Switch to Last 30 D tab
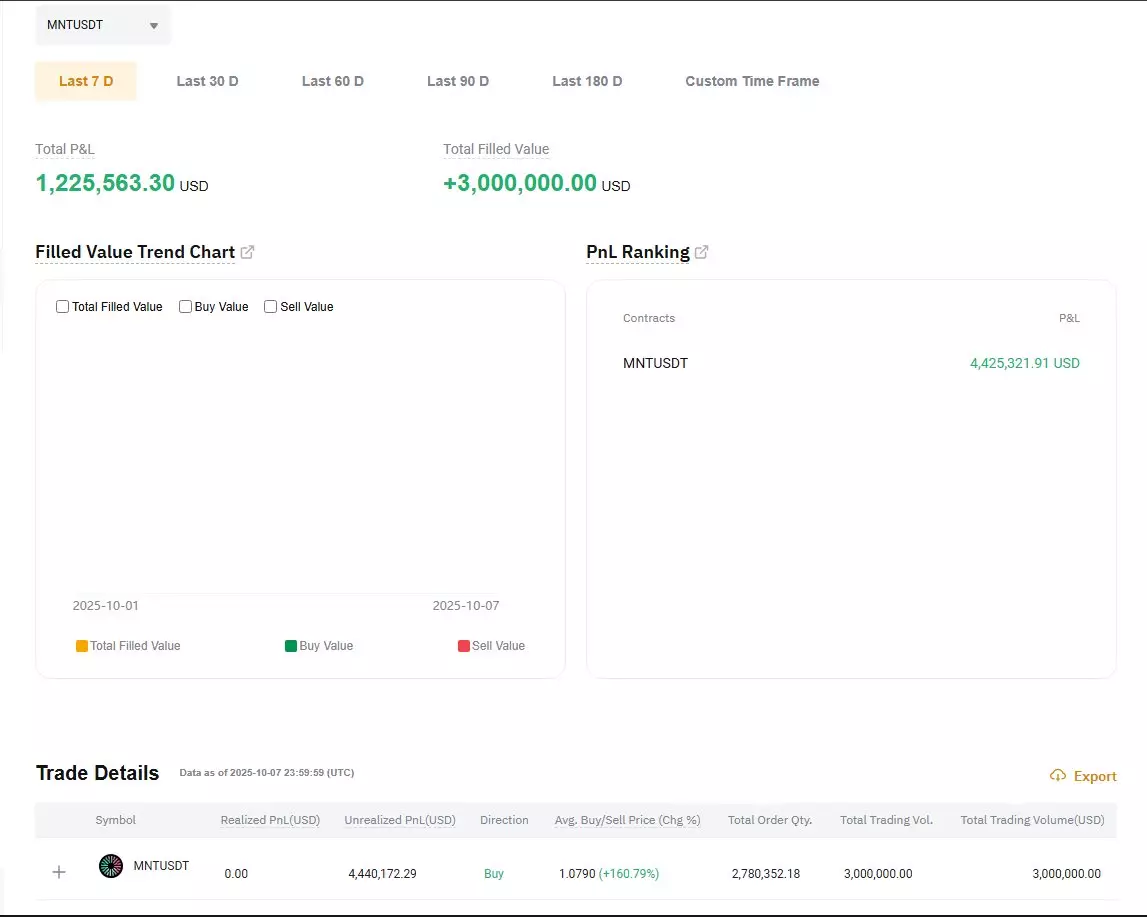 (207, 81)
